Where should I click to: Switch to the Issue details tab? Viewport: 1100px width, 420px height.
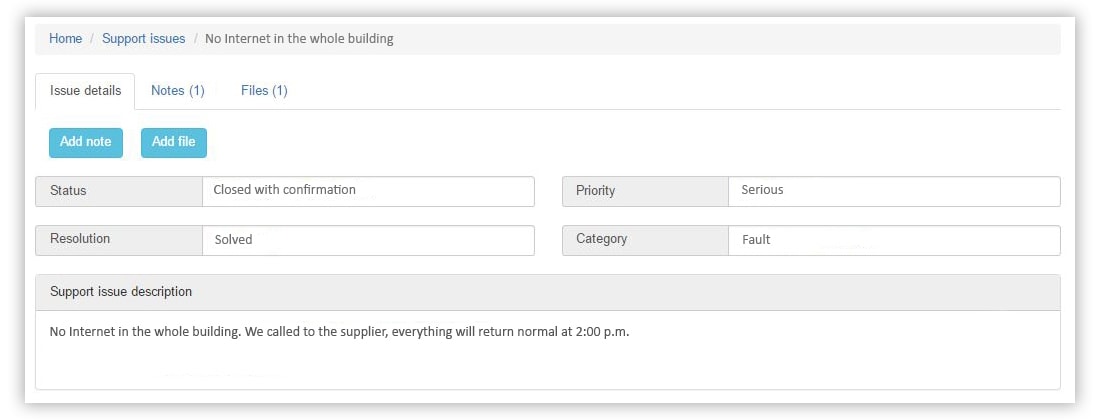pyautogui.click(x=86, y=91)
